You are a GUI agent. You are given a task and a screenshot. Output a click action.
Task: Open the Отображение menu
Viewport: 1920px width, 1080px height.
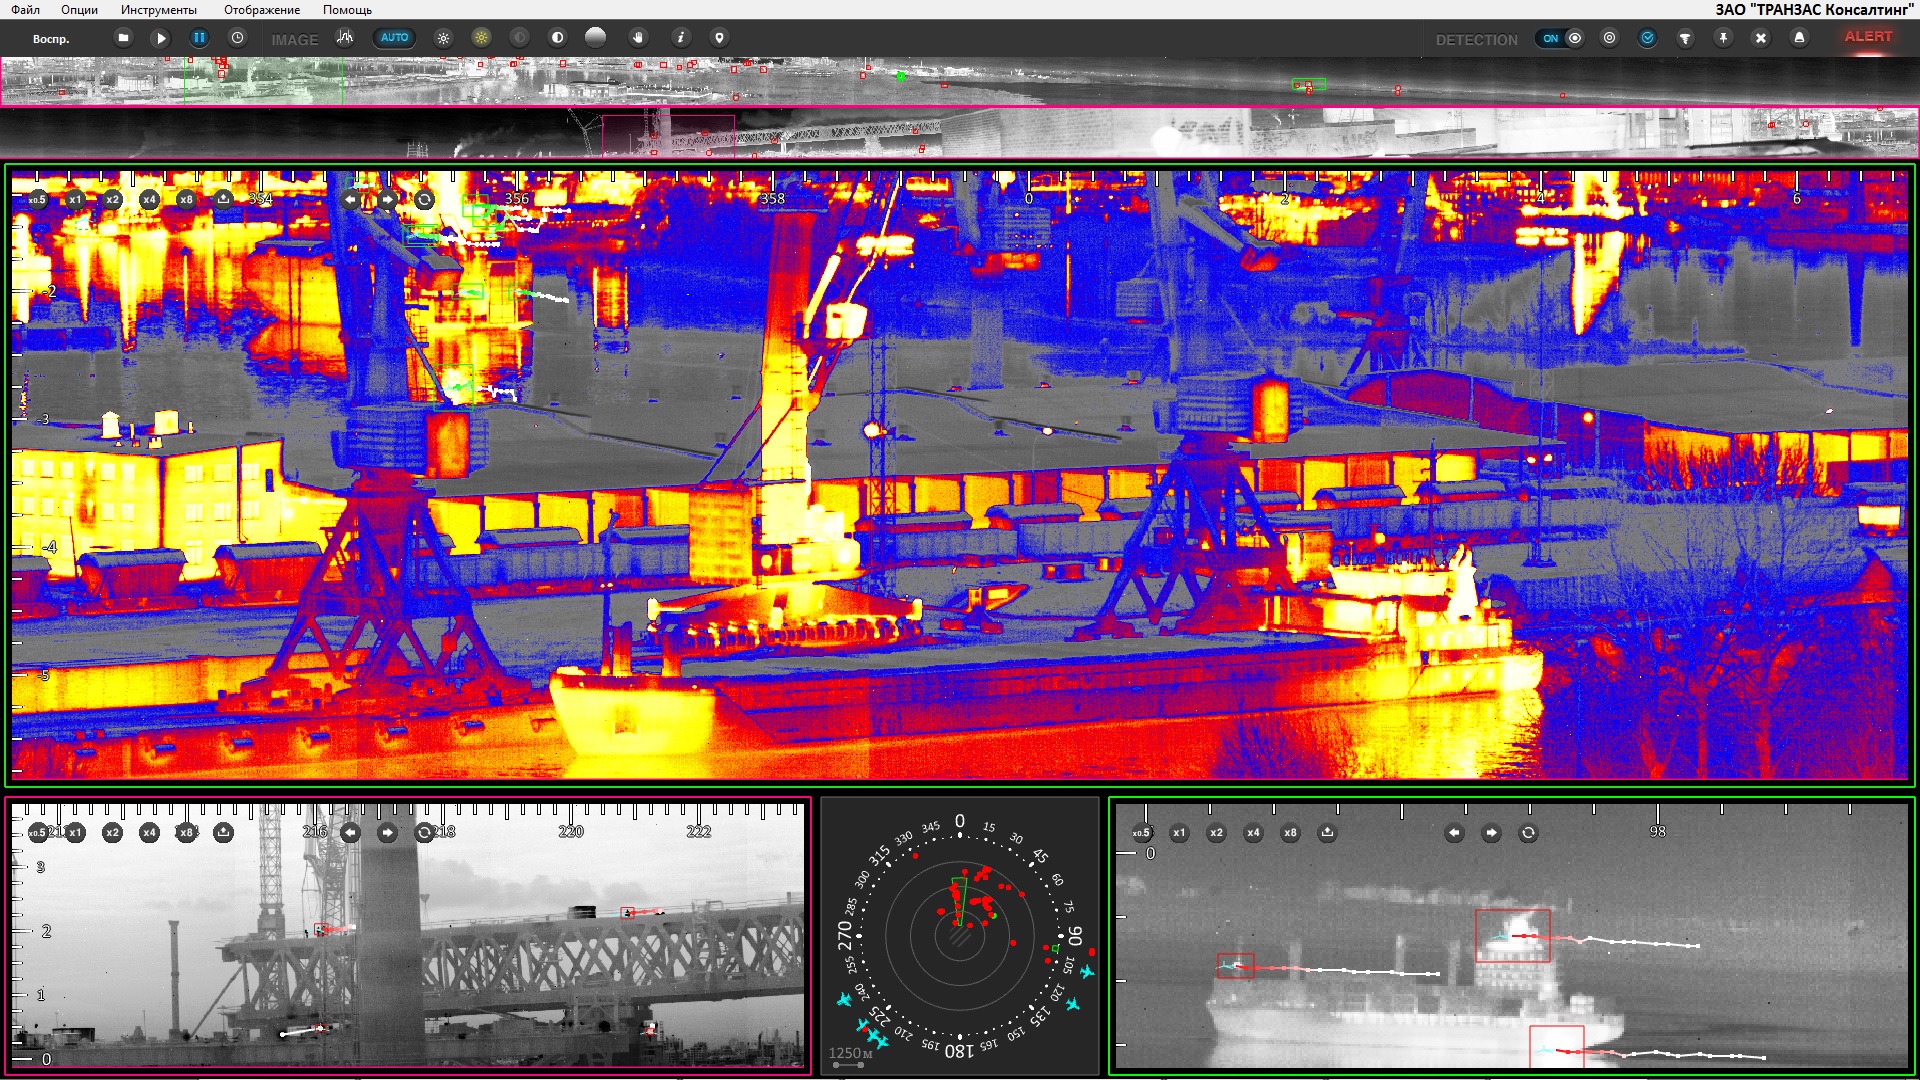262,10
